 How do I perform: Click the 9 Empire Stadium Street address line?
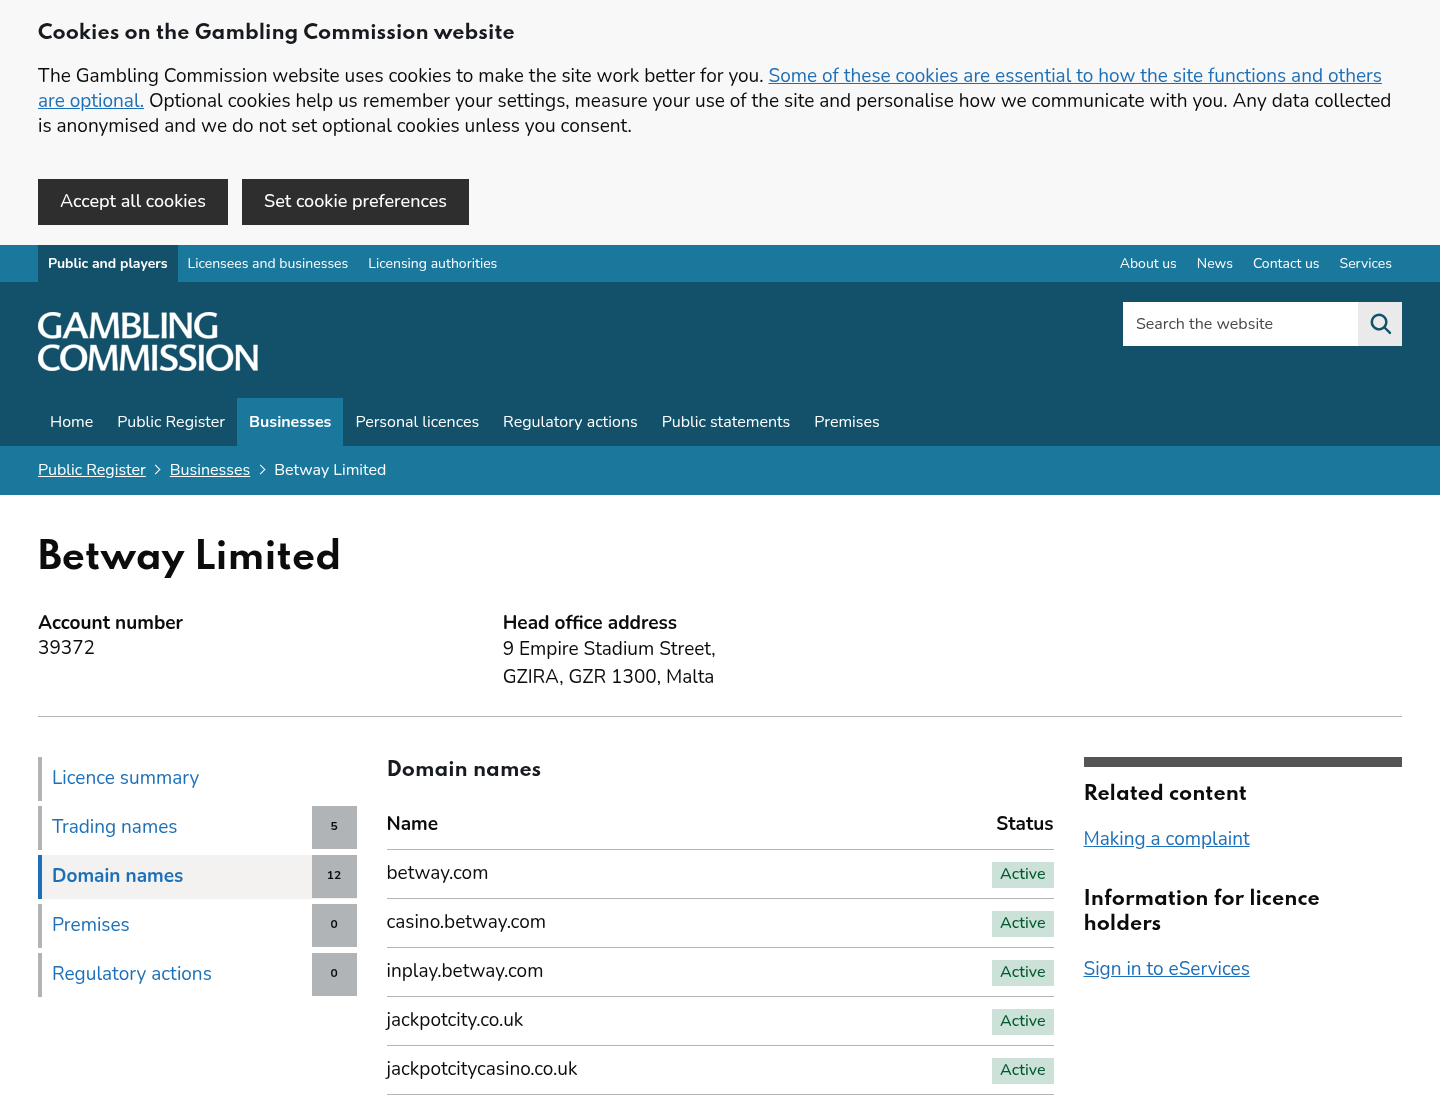pos(609,649)
